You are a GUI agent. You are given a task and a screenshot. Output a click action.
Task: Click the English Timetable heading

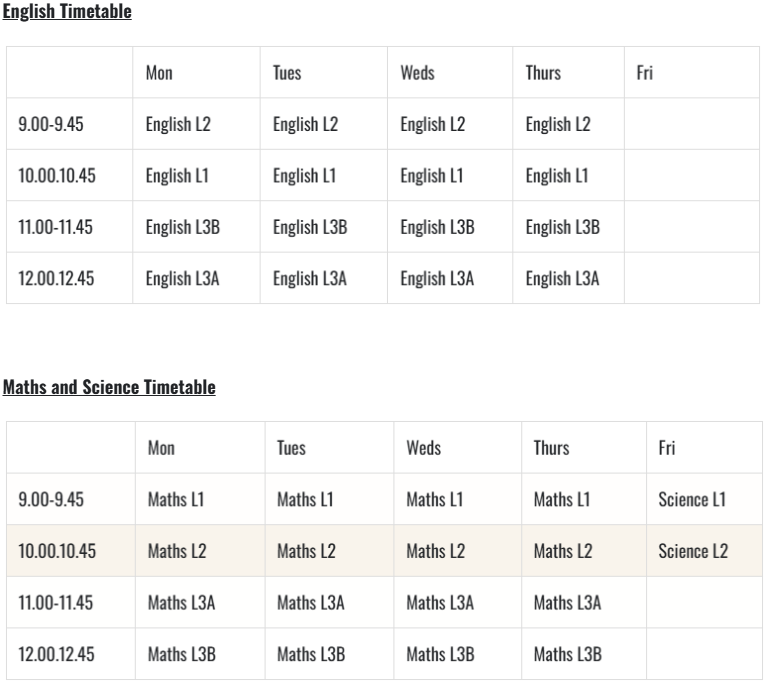pyautogui.click(x=67, y=12)
